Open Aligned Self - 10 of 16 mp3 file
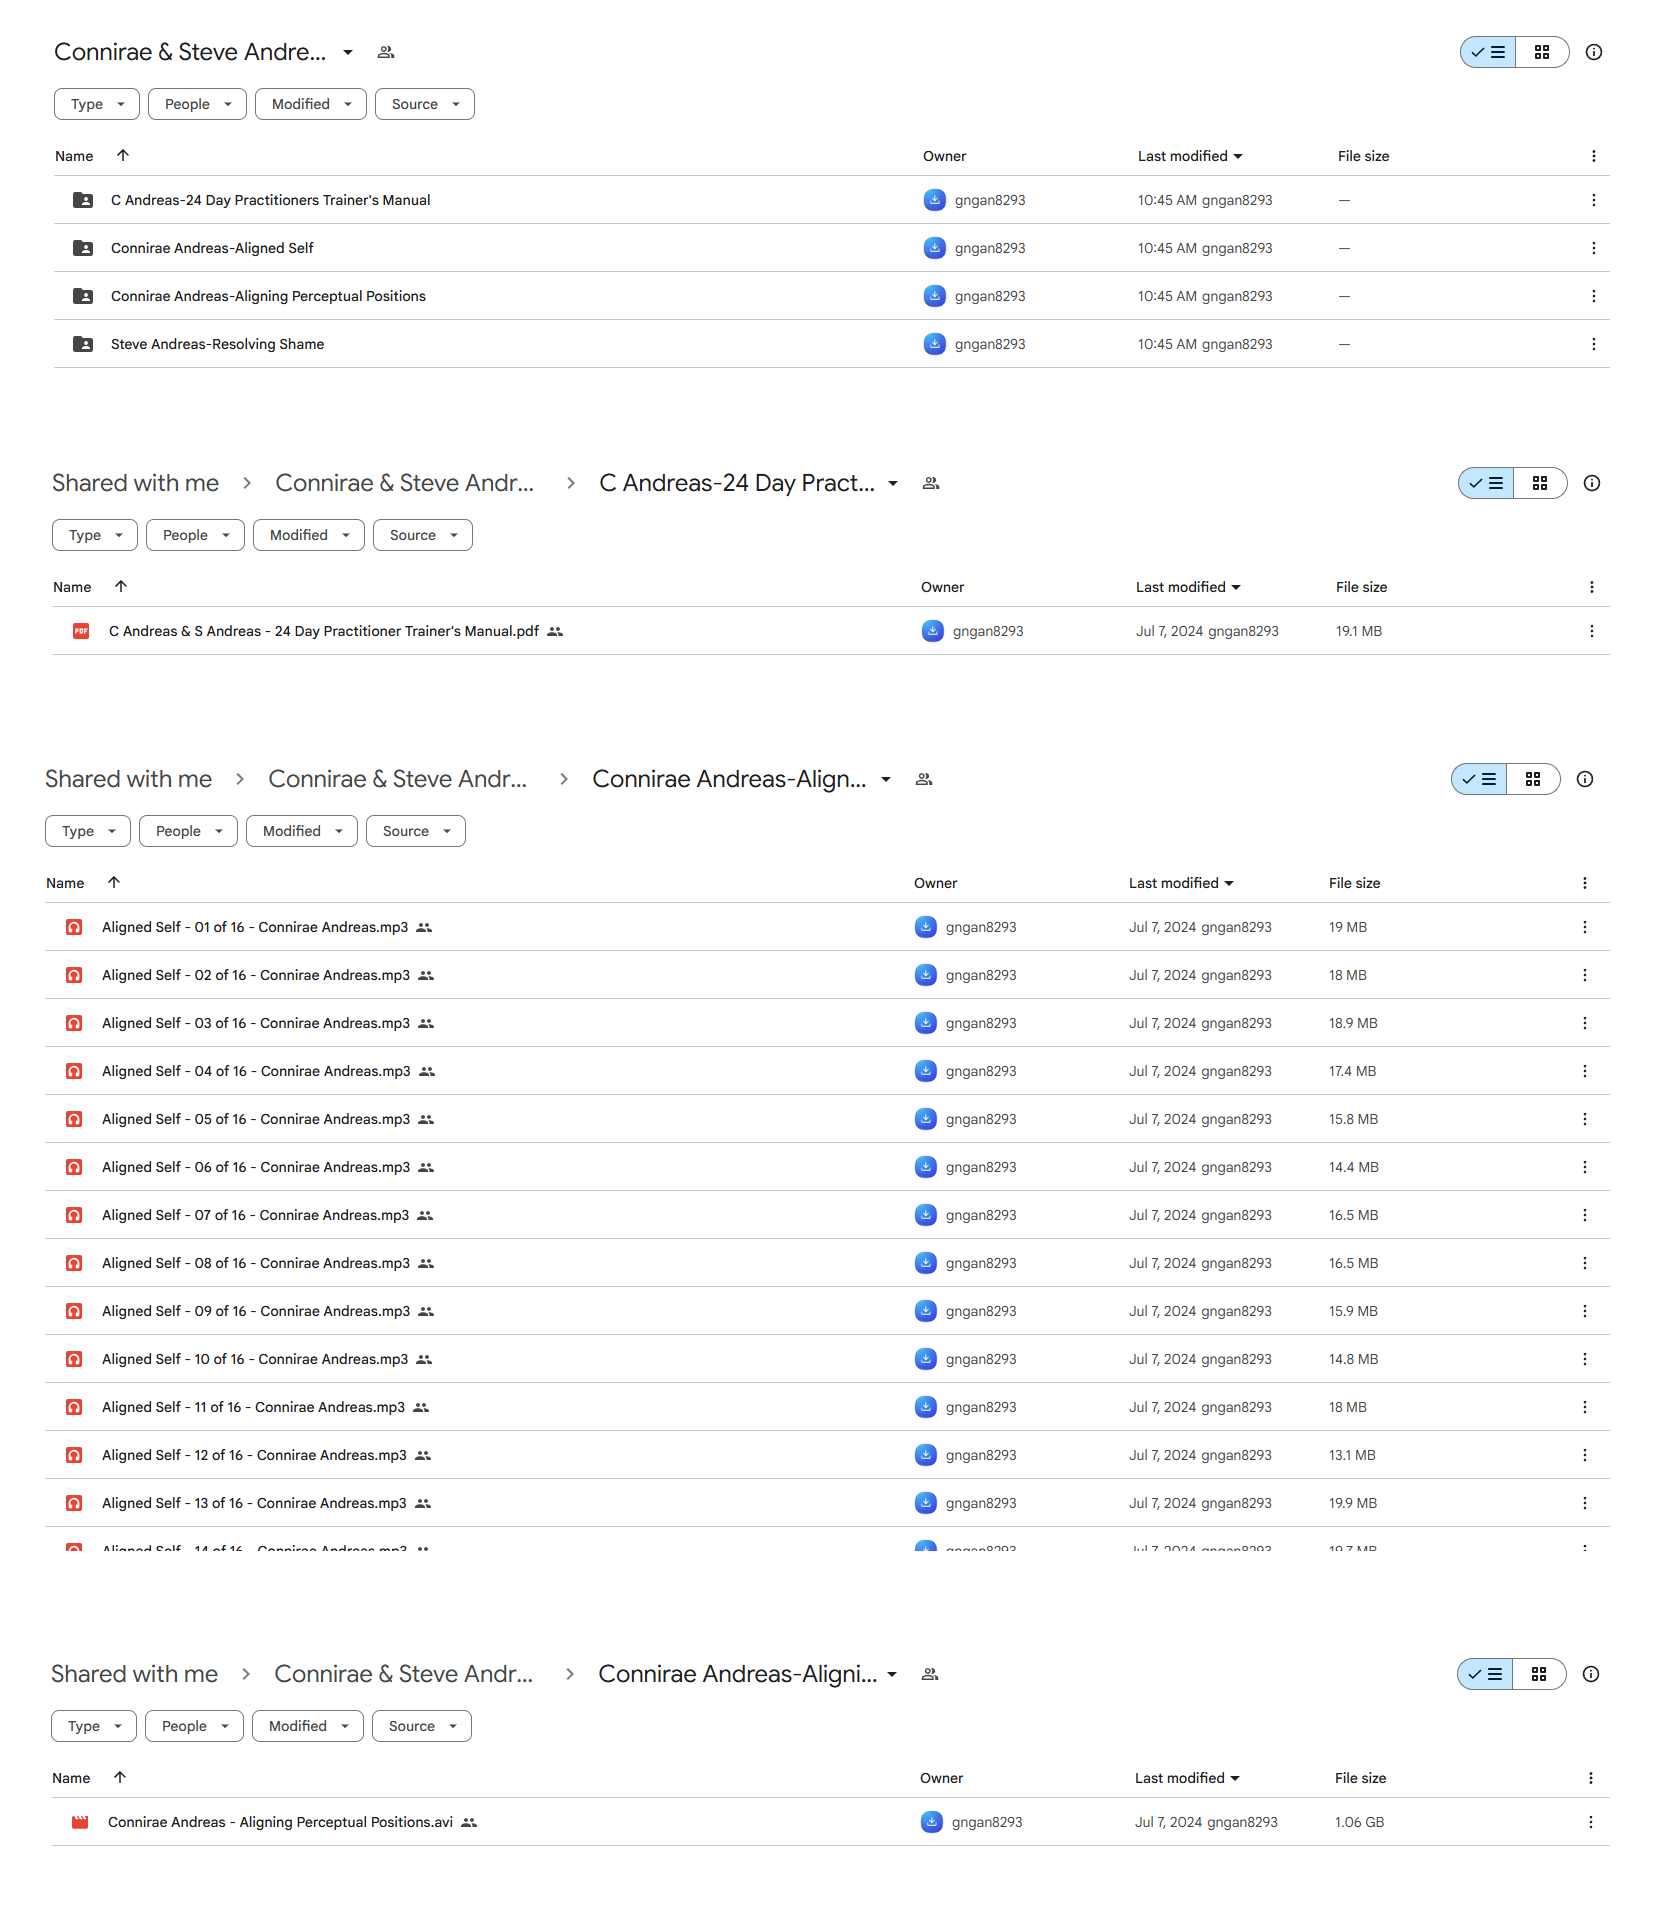Screen dimensions: 1668x1920 [x=255, y=1359]
